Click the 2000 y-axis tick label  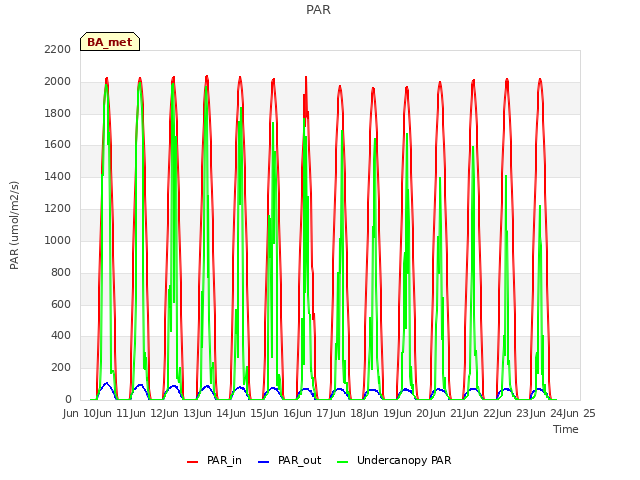(x=58, y=81)
